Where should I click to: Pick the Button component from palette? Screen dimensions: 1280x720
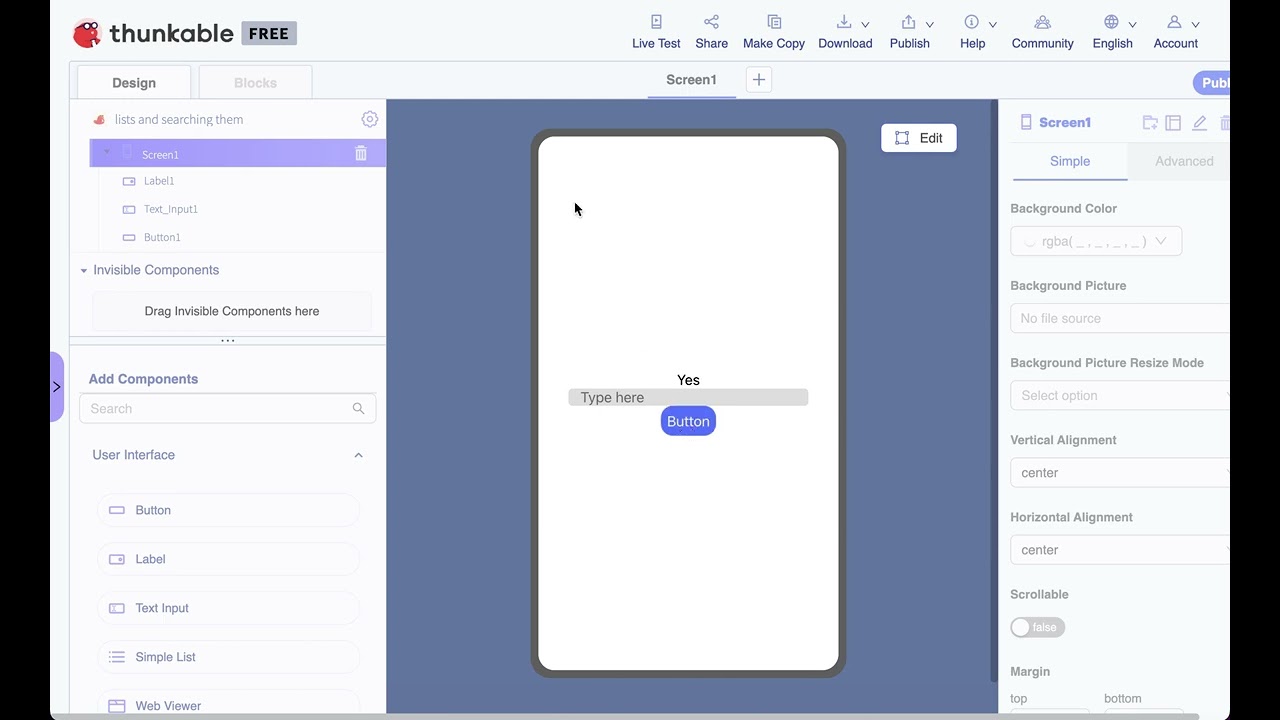point(228,510)
